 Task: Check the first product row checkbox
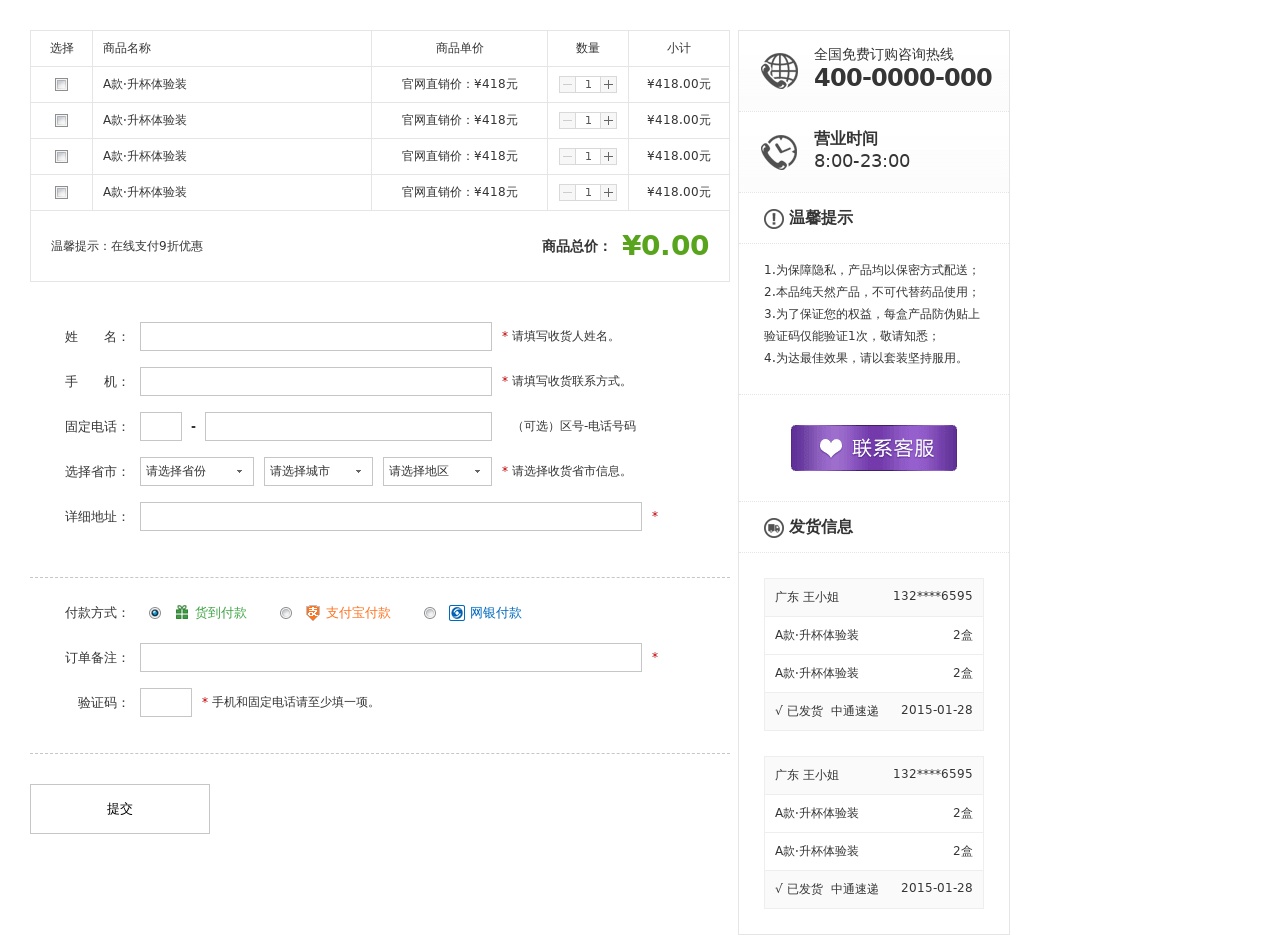point(62,85)
